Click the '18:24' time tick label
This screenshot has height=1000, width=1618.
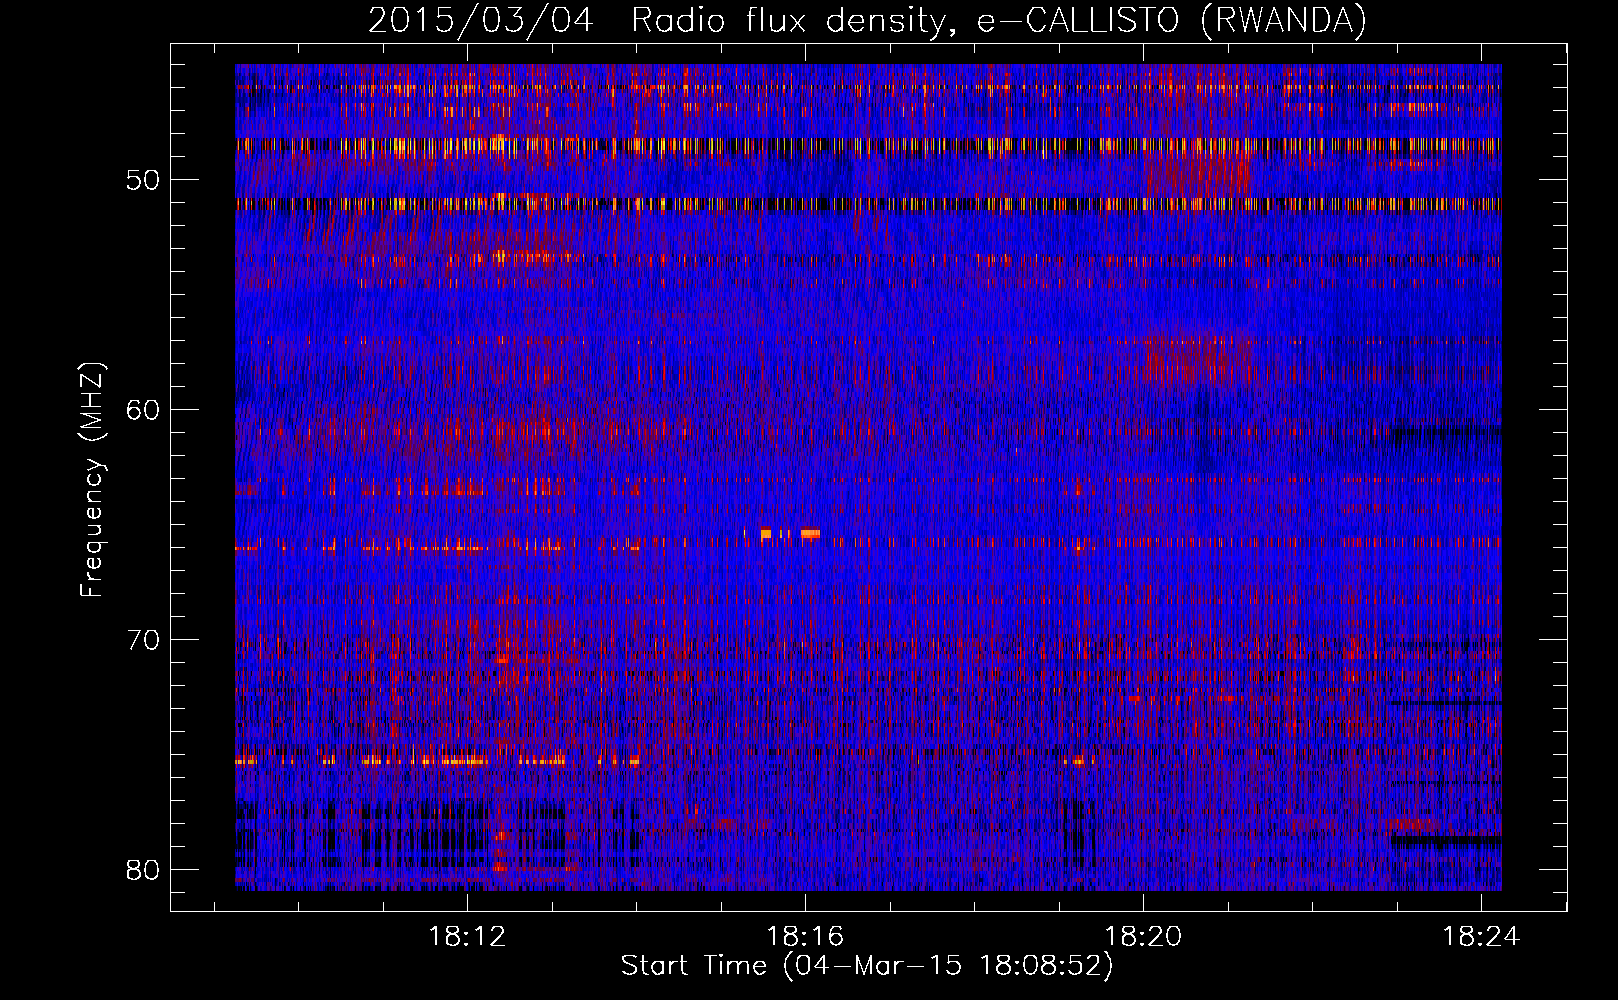click(1481, 937)
